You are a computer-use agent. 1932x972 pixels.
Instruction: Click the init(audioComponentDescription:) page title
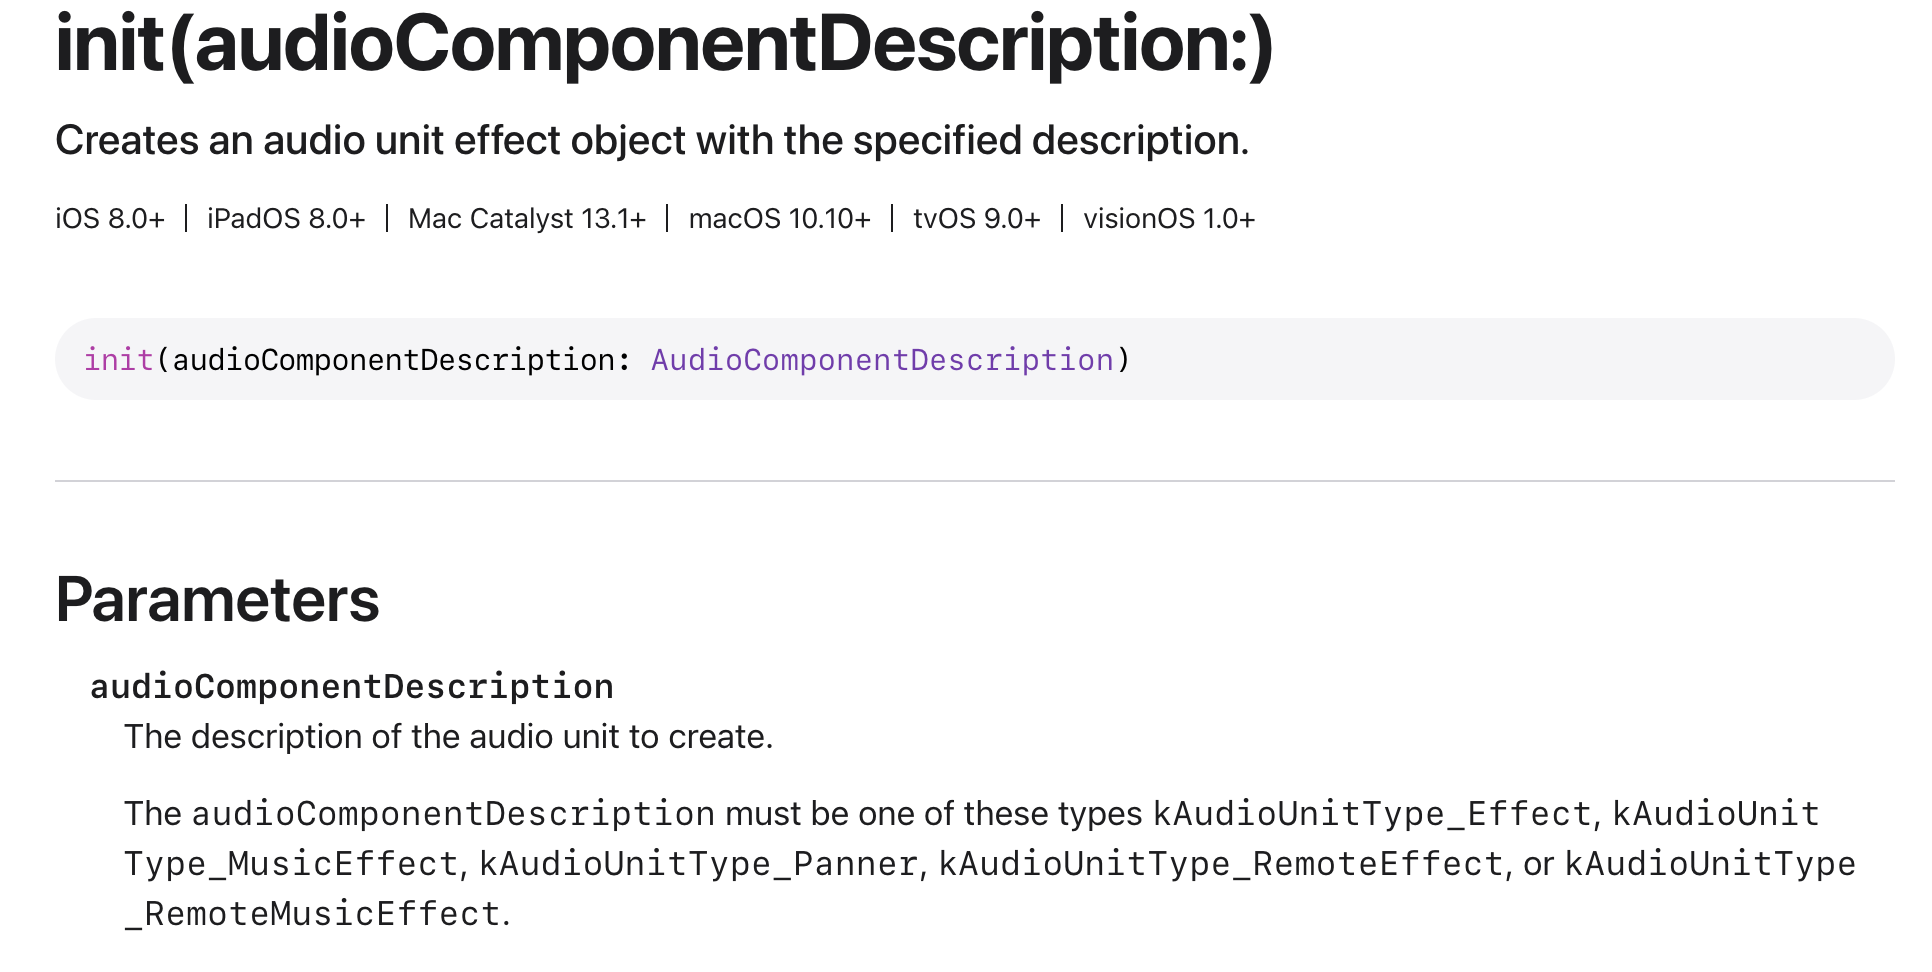(664, 44)
